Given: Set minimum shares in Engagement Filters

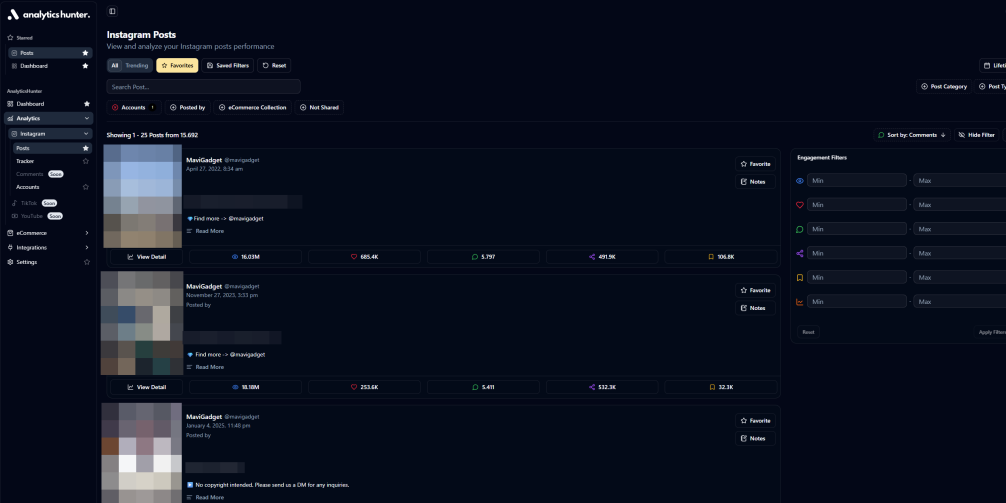Looking at the screenshot, I should 857,253.
